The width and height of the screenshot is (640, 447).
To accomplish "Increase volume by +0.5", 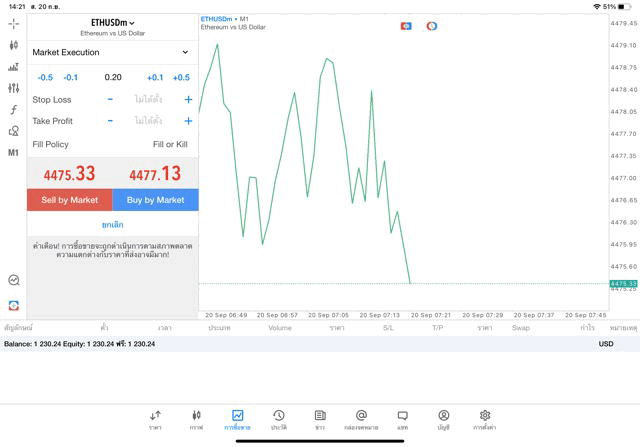I will pos(181,77).
